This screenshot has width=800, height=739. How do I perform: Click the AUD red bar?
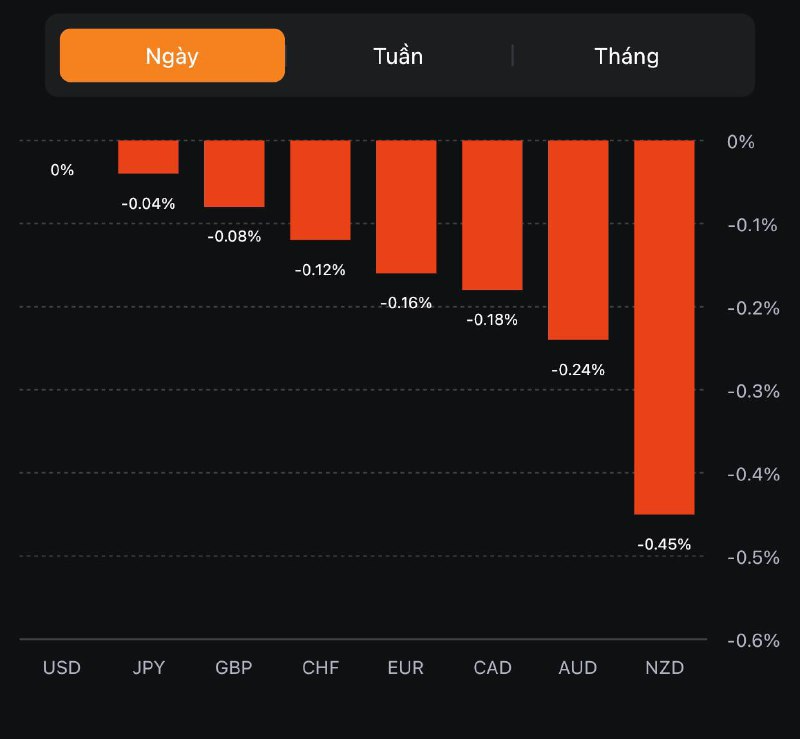pos(578,240)
